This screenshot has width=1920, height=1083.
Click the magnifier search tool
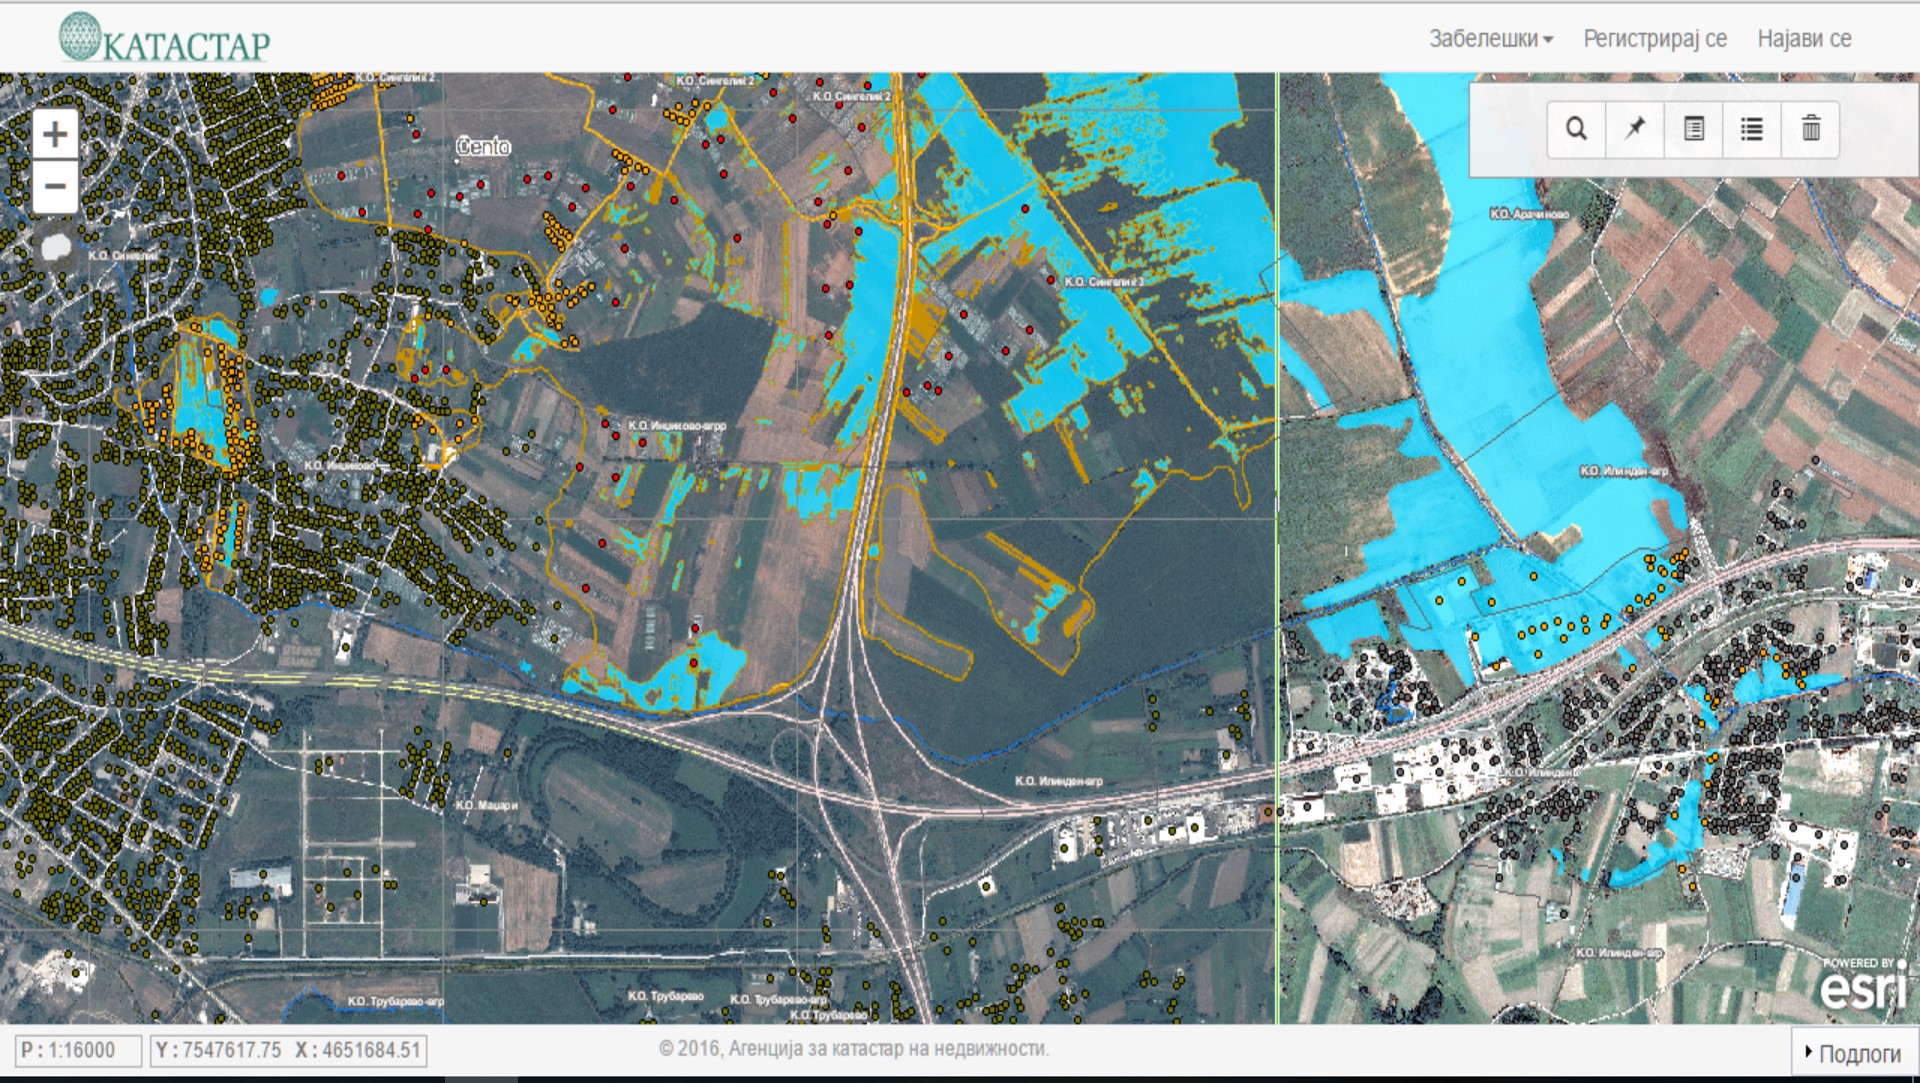1576,129
